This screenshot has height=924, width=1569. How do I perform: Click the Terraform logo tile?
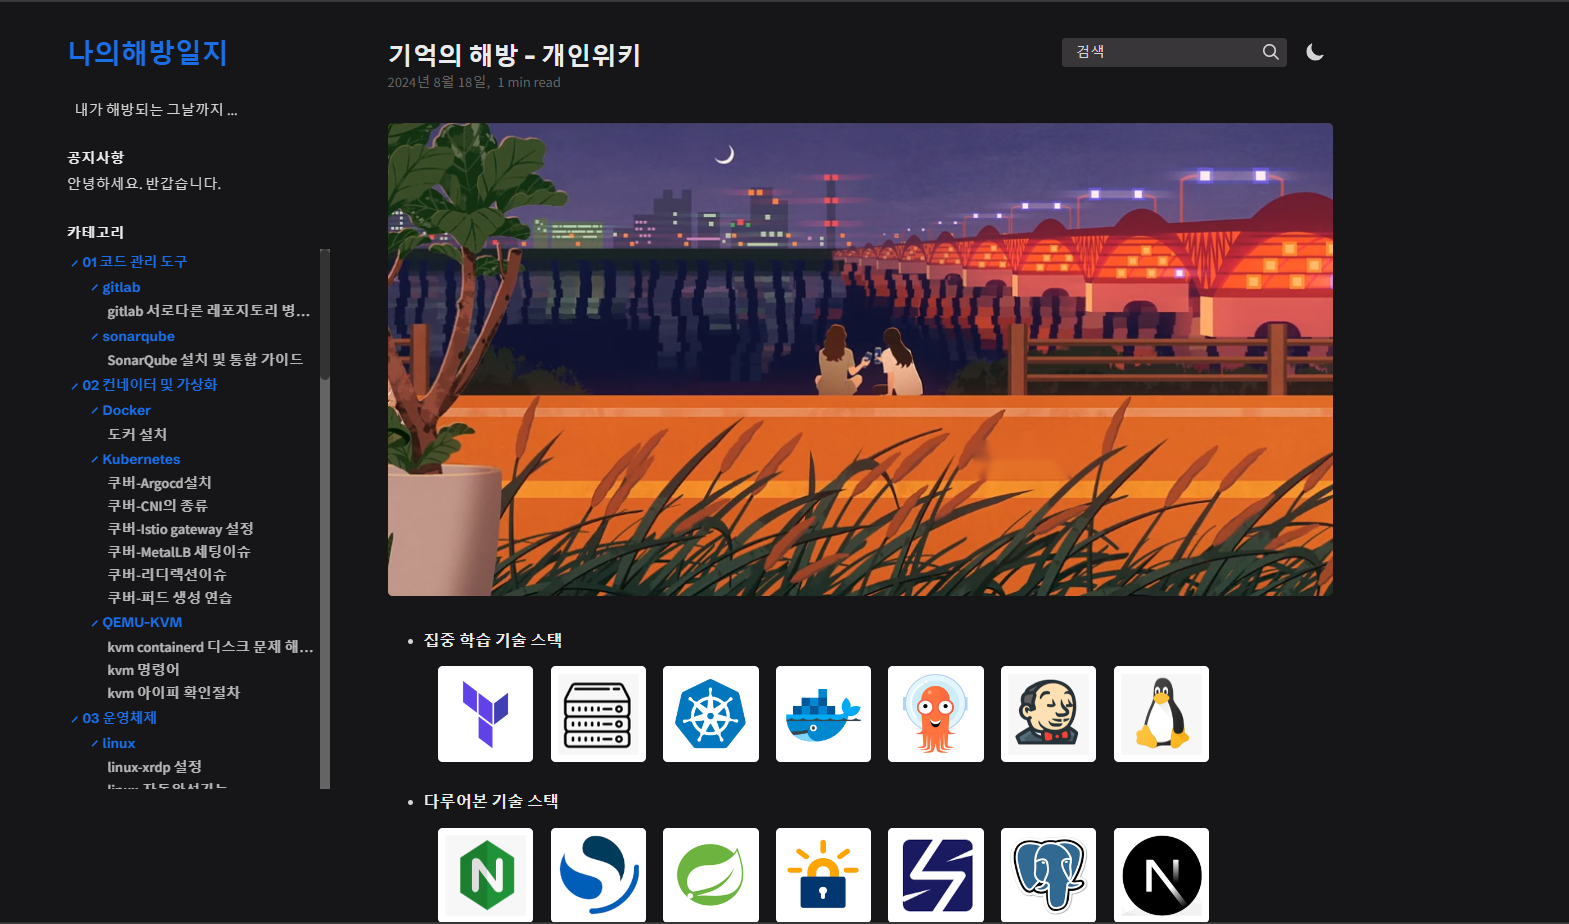(x=485, y=714)
